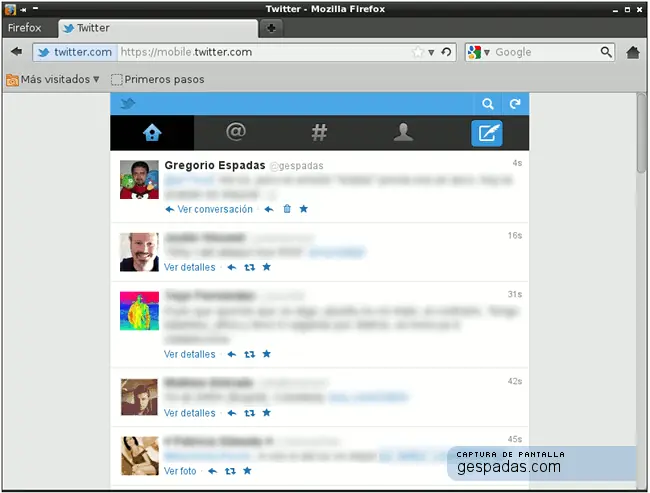Select the Twitter browser tab
This screenshot has height=493, width=650.
point(158,28)
